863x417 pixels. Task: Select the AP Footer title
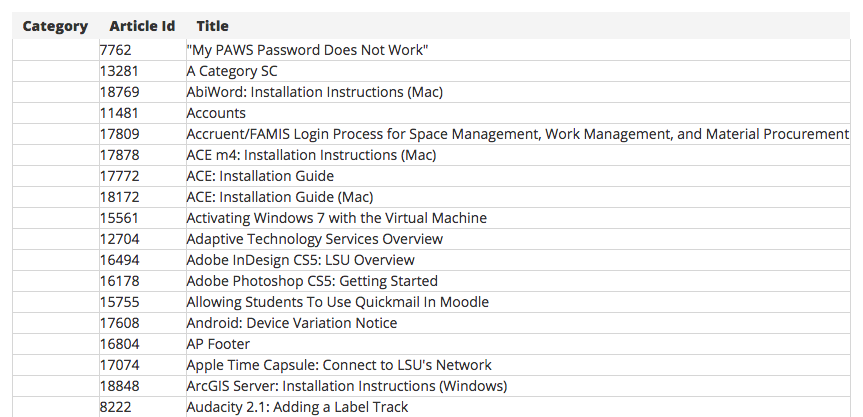click(x=218, y=344)
